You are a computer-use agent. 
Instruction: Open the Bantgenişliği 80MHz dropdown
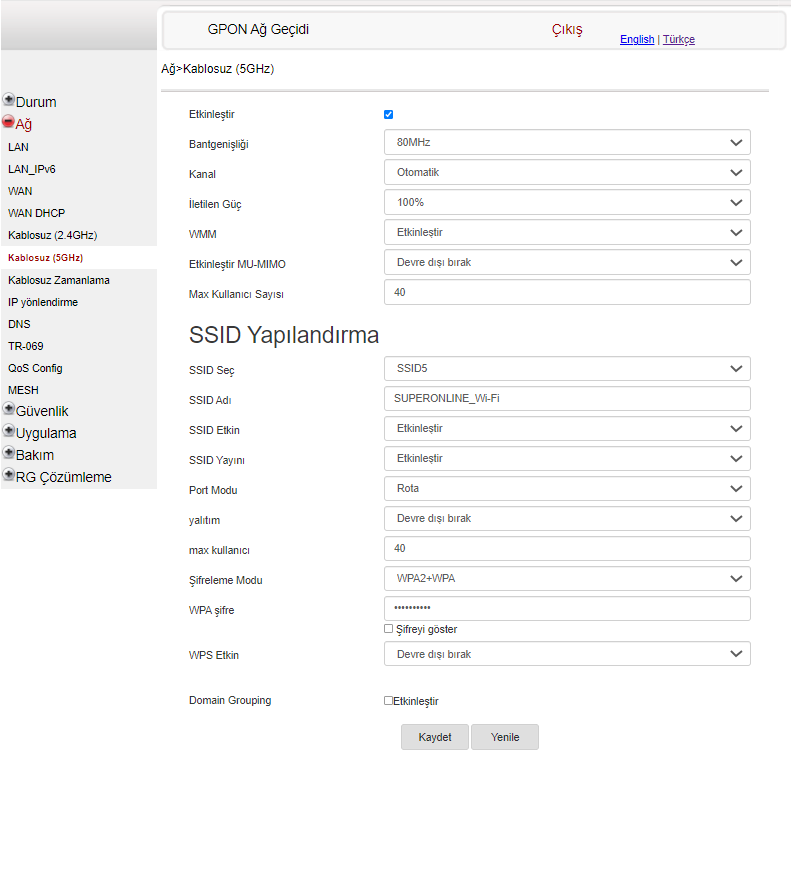click(567, 143)
